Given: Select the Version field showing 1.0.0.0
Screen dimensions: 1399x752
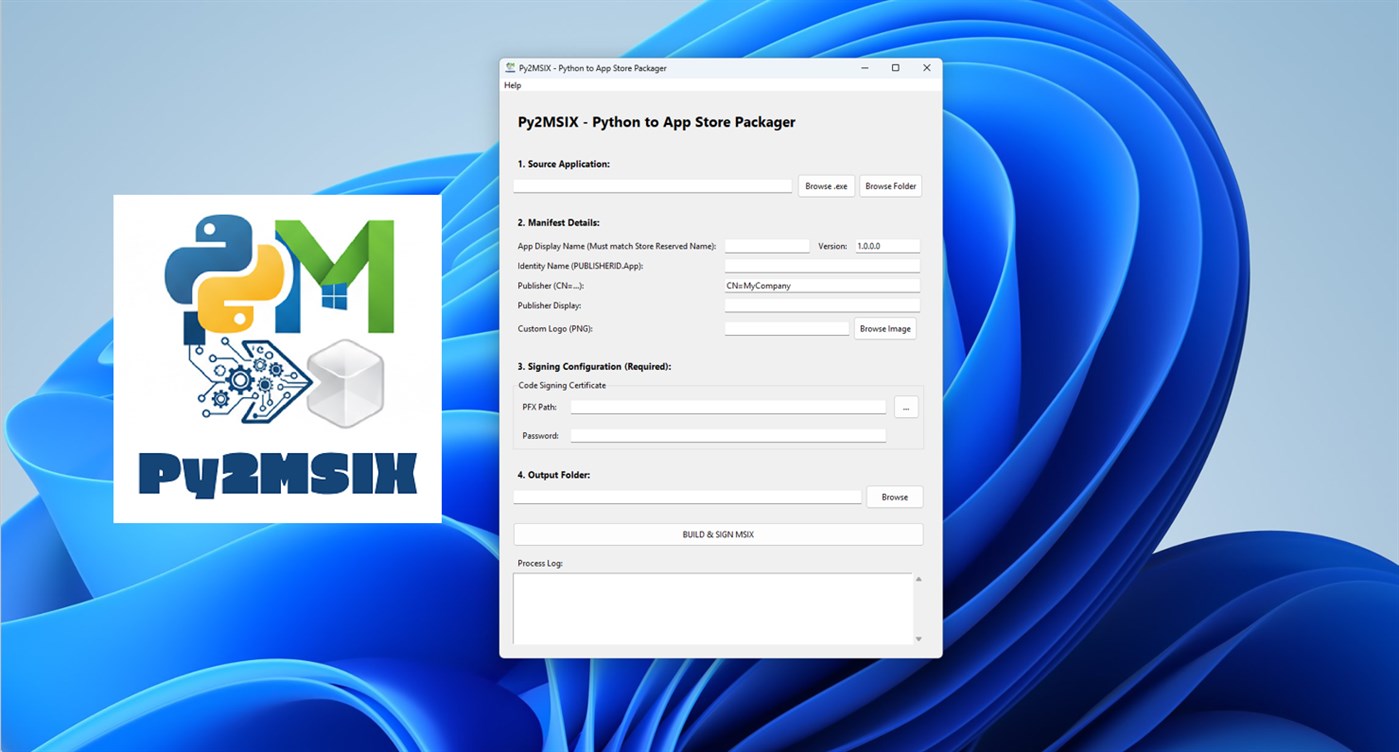Looking at the screenshot, I should click(x=887, y=246).
